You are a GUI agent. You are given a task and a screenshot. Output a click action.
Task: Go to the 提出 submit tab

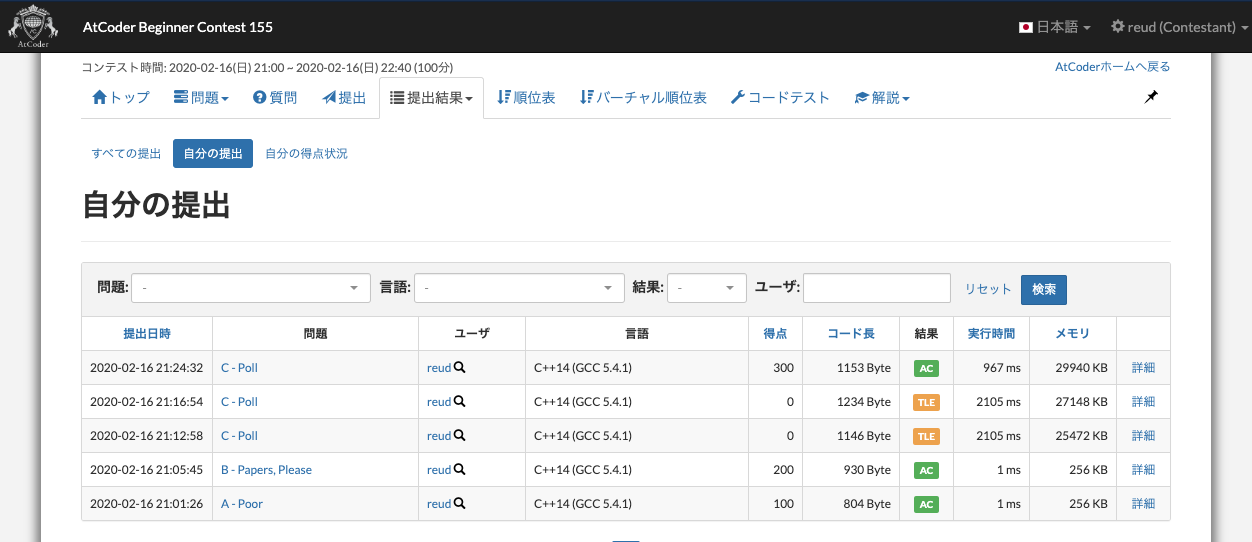click(x=344, y=98)
